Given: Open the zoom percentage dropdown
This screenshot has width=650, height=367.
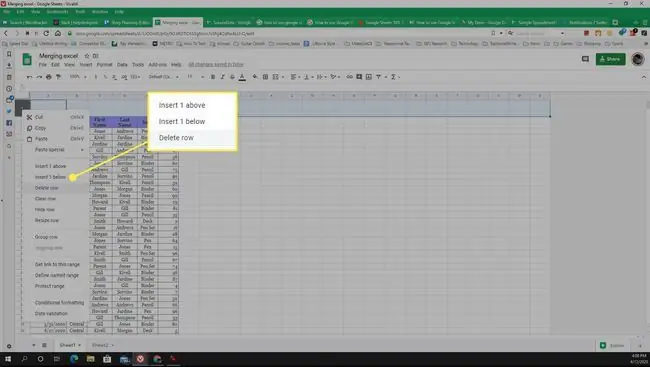Looking at the screenshot, I should pos(78,77).
